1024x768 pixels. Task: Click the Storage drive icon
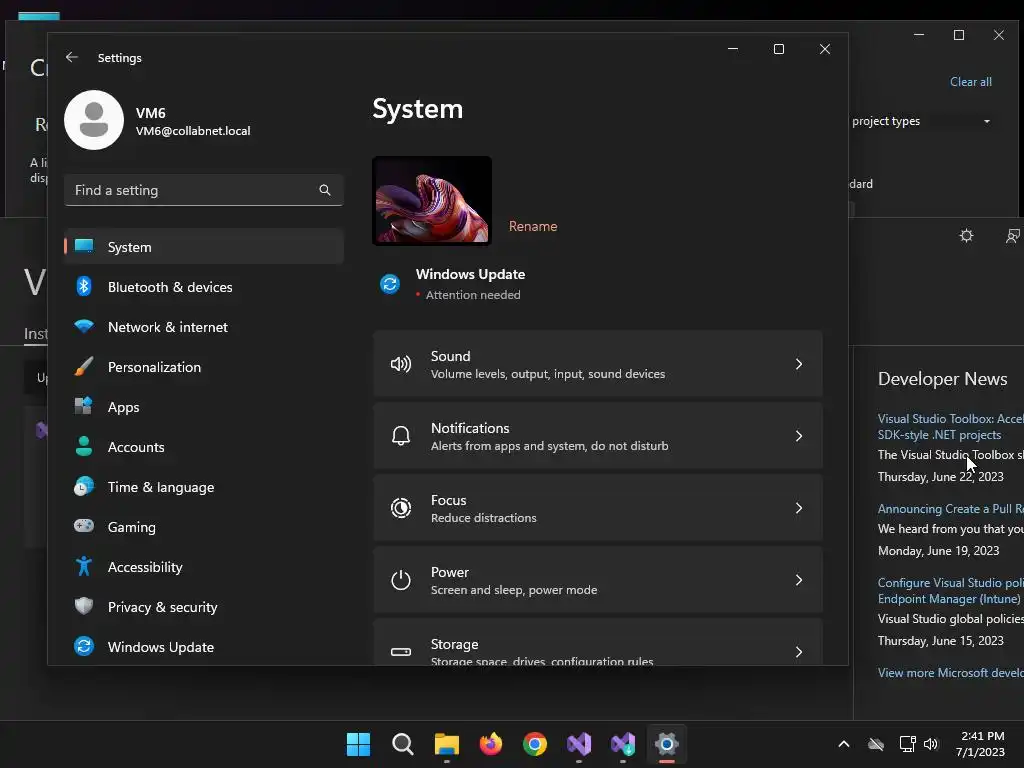(401, 652)
